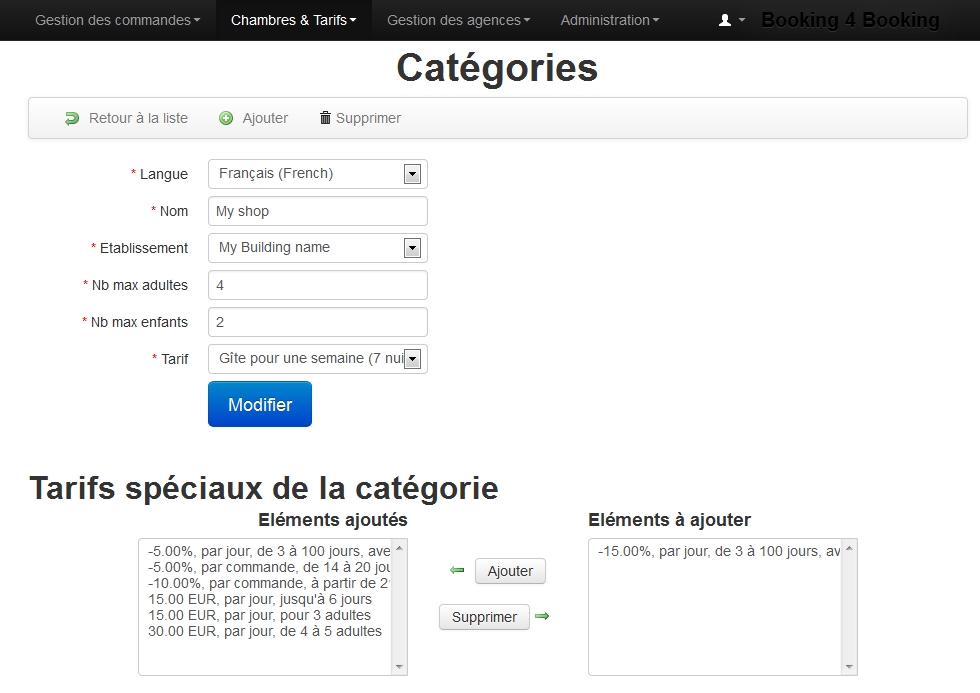This screenshot has width=980, height=693.
Task: Click the trash can Supprimer icon
Action: click(x=325, y=118)
